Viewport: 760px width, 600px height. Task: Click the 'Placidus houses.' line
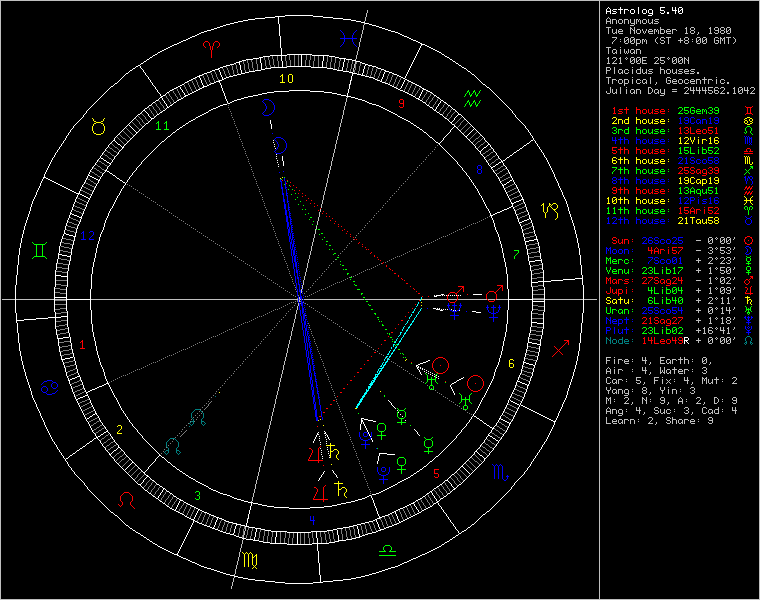[653, 71]
